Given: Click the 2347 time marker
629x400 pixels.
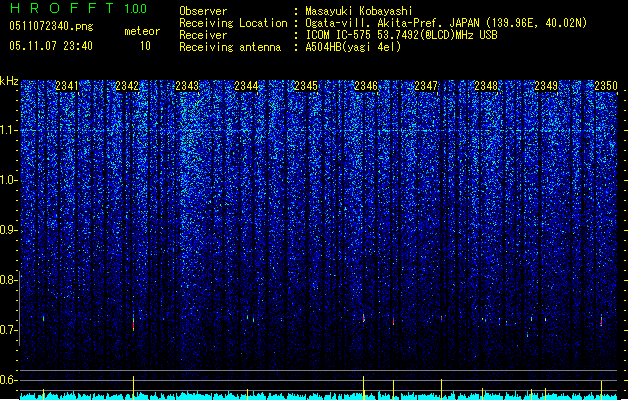Looking at the screenshot, I should [426, 86].
